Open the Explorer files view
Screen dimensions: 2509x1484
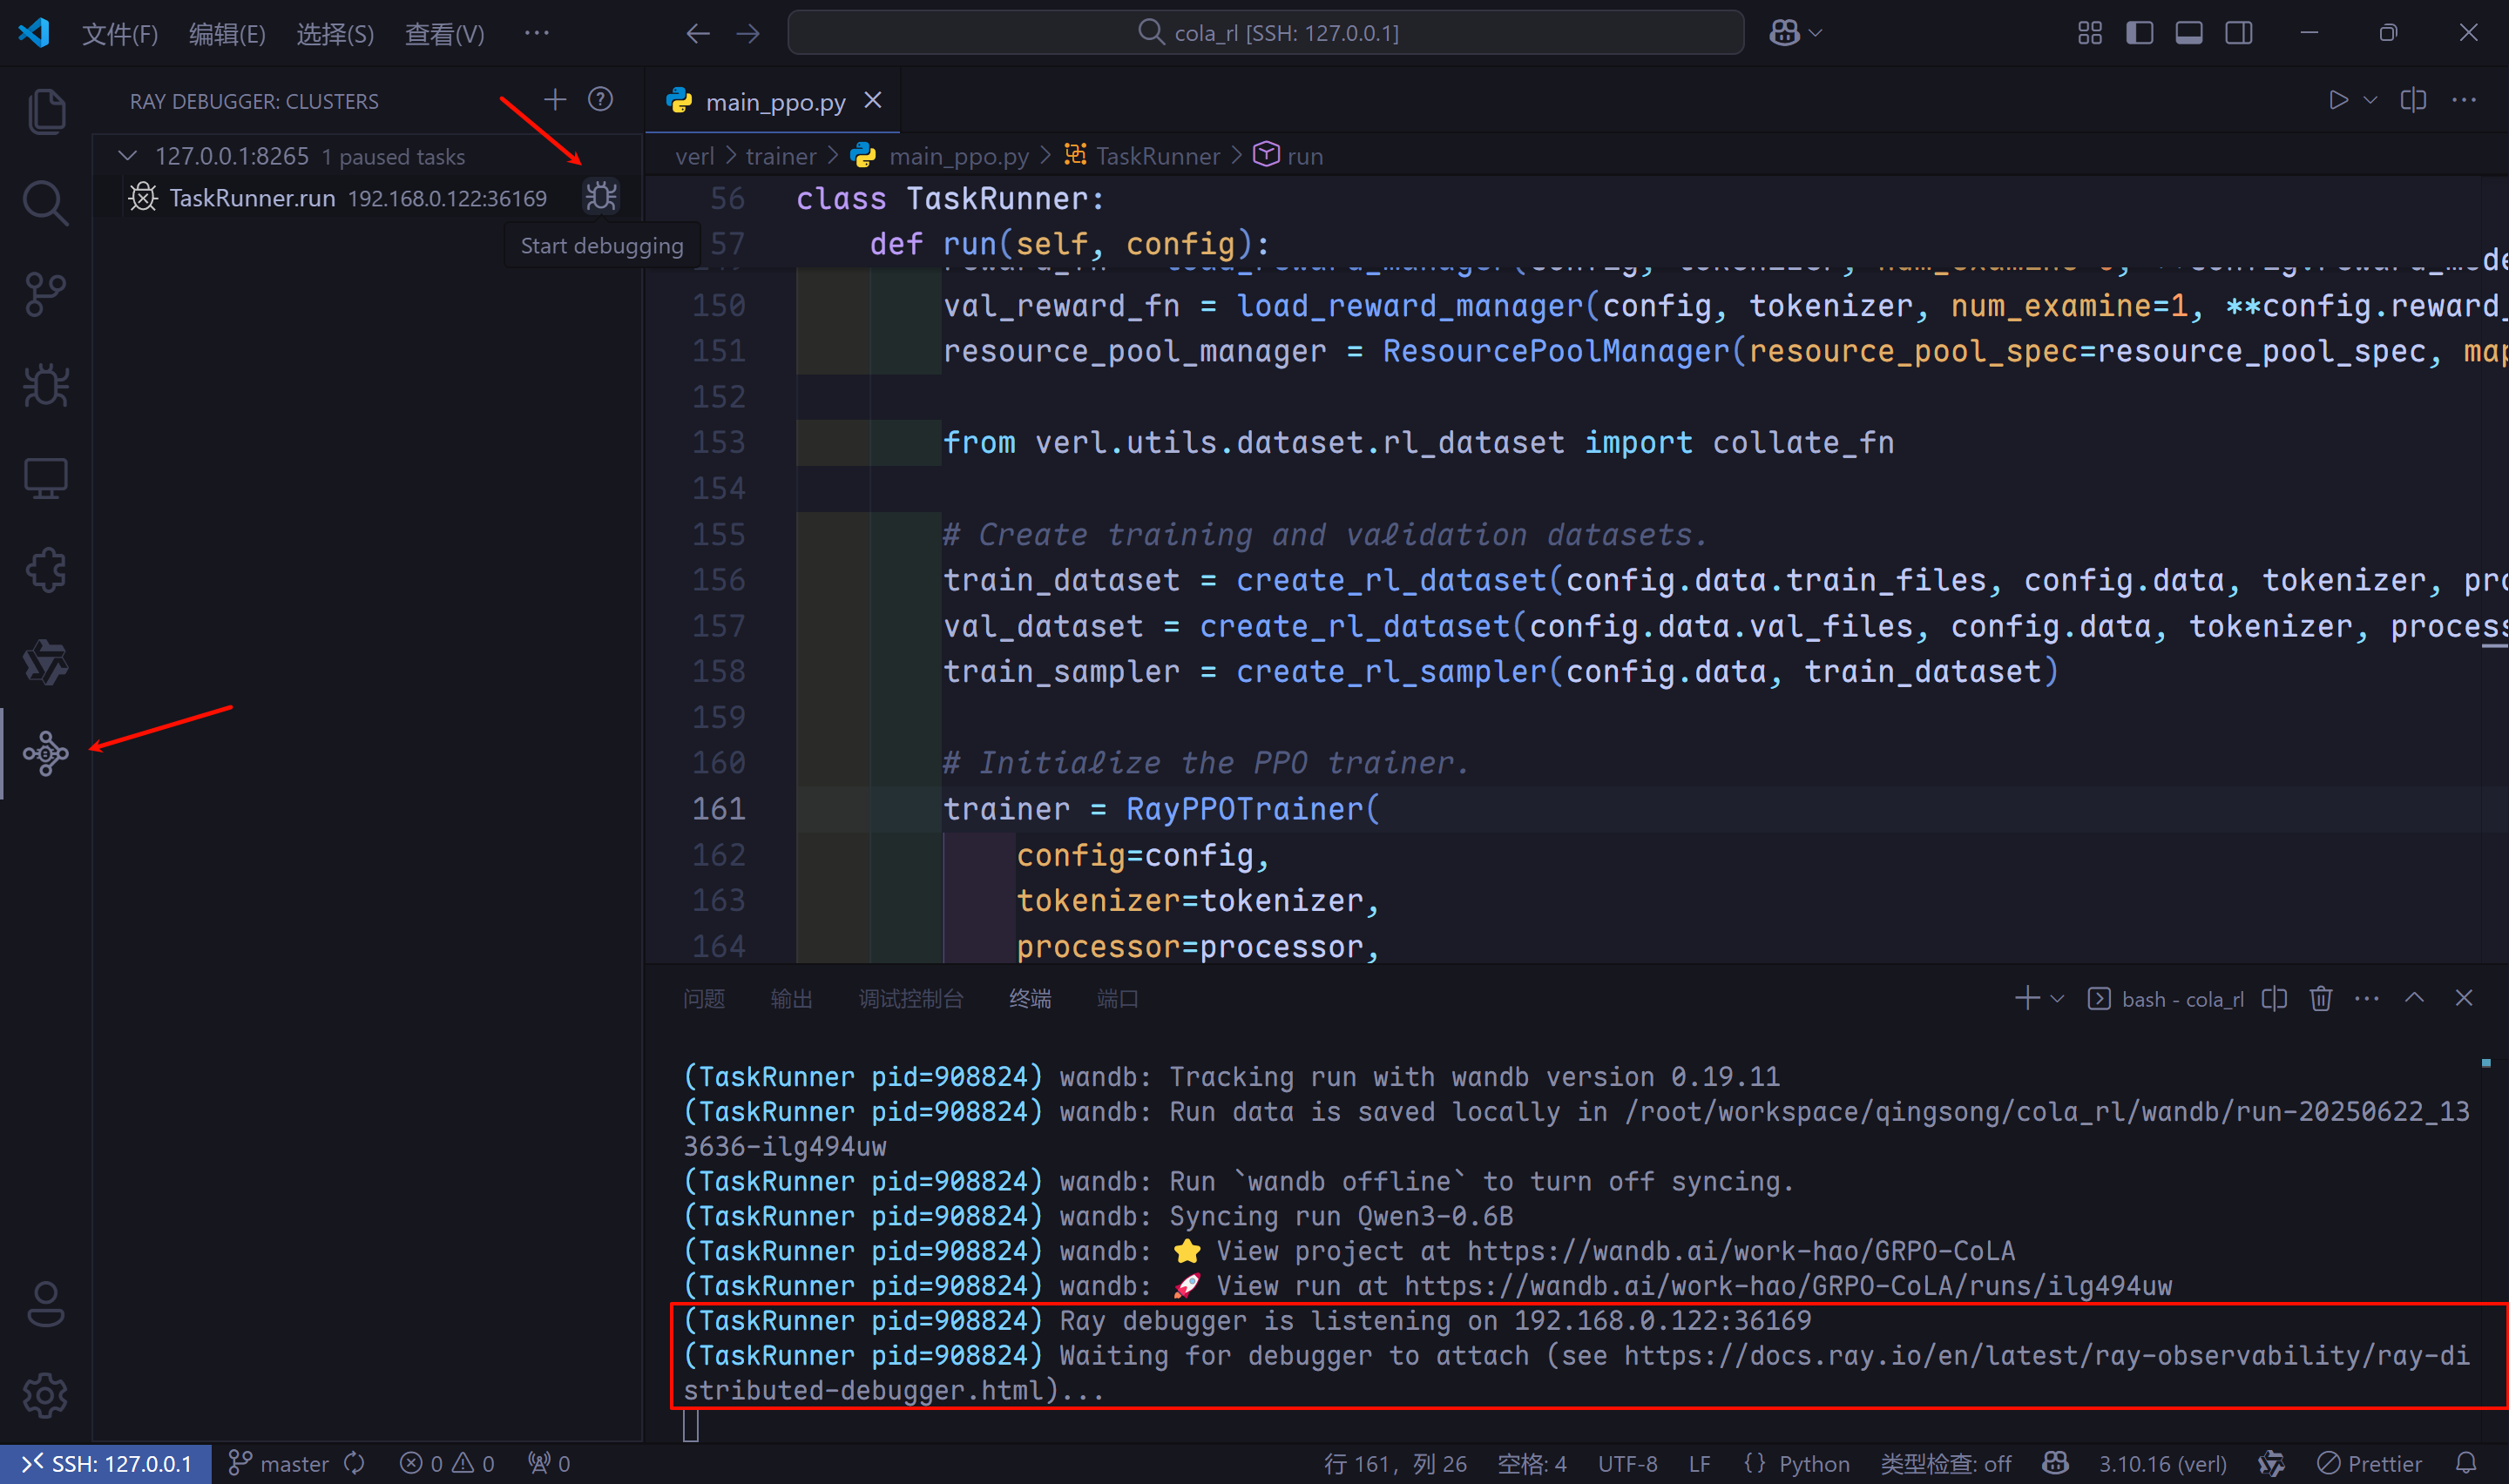pos(46,110)
